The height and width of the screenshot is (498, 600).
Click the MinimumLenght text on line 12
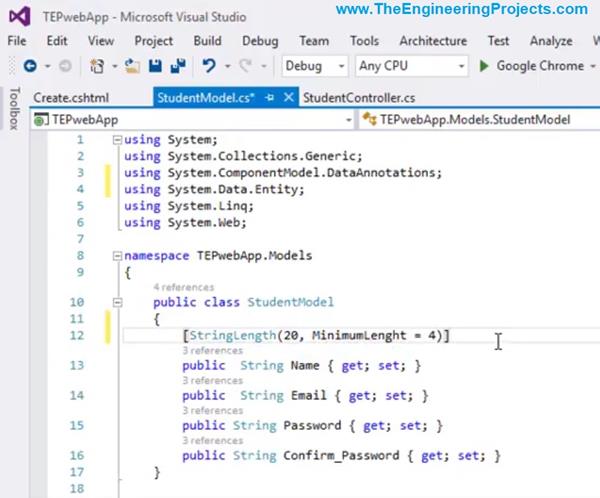pos(359,336)
